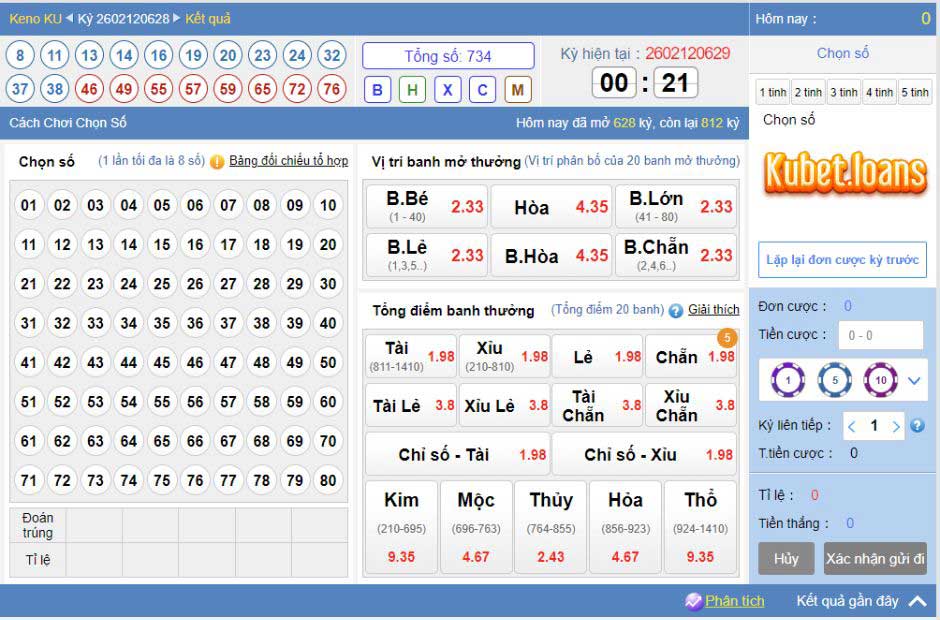Open the 5 tinh tab
Viewport: 940px width, 620px height.
coord(914,92)
